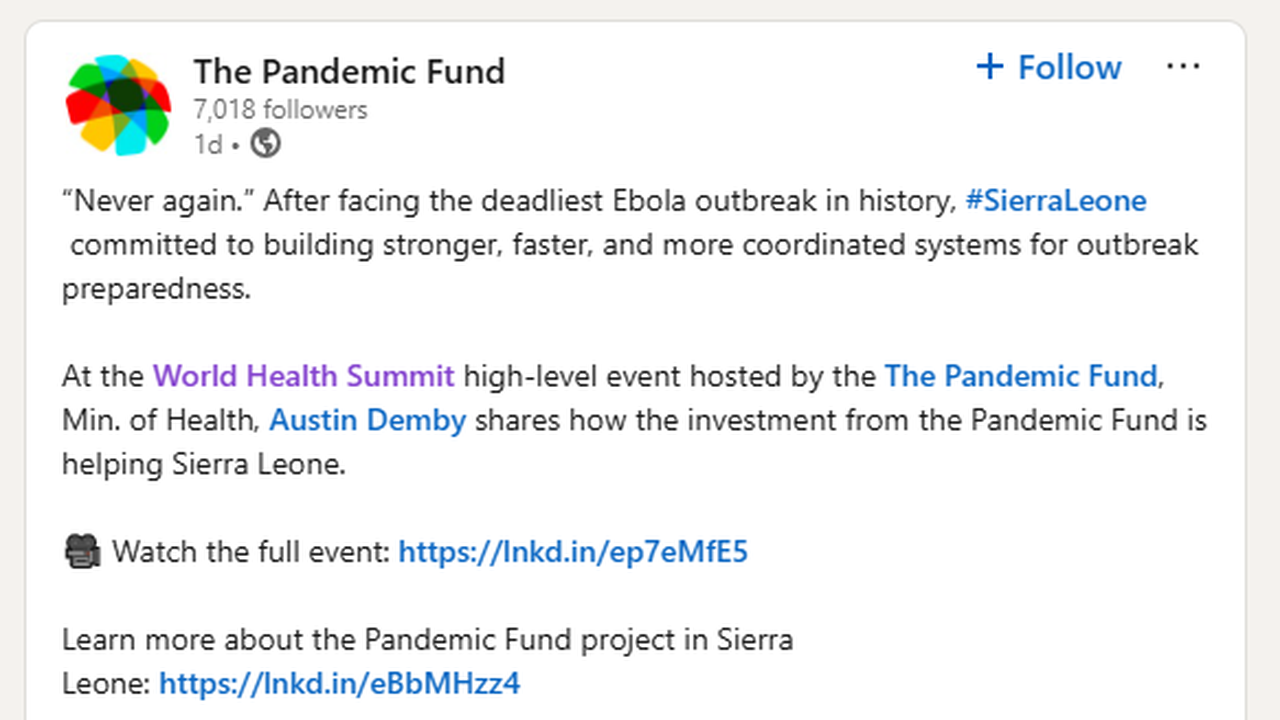Open the lnkd.in/eBbMHzz4 project link
The height and width of the screenshot is (720, 1280).
(x=340, y=684)
